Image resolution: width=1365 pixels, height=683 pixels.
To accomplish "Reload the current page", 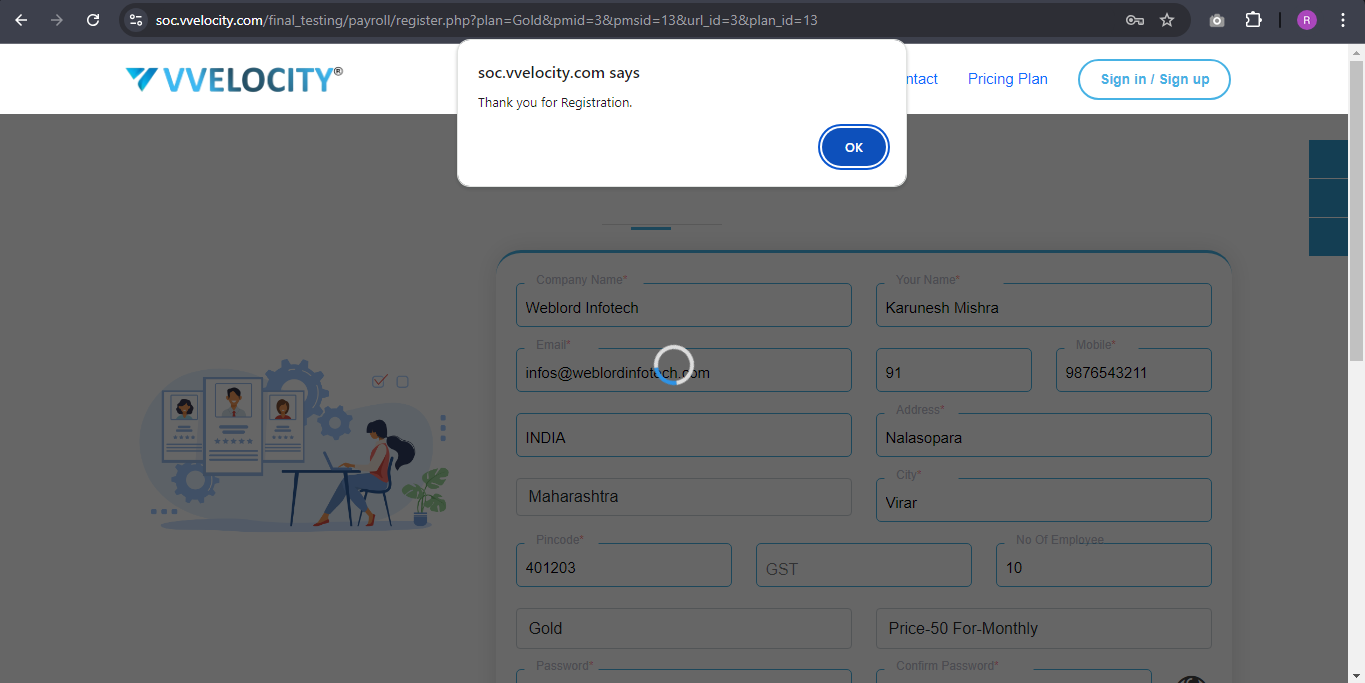I will [x=93, y=20].
